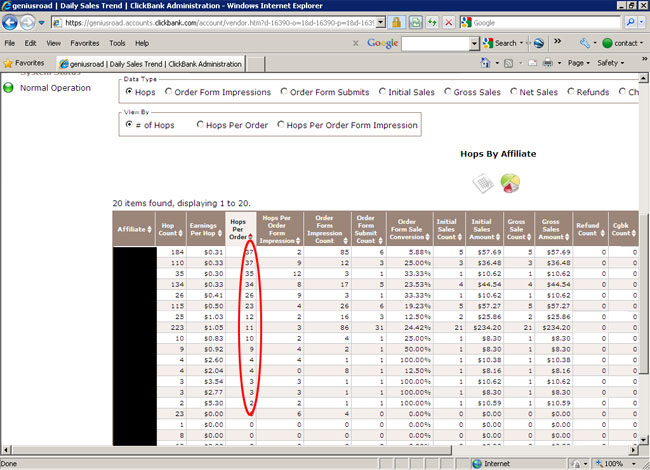Select Order Form Submits radio
This screenshot has width=650, height=470.
(x=284, y=92)
